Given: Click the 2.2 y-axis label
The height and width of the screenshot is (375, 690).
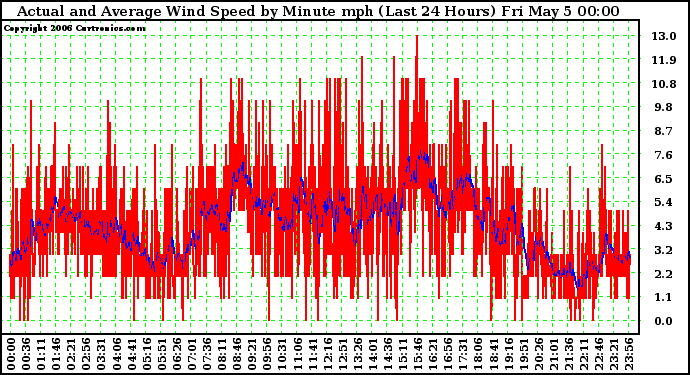Looking at the screenshot, I should coord(664,274).
